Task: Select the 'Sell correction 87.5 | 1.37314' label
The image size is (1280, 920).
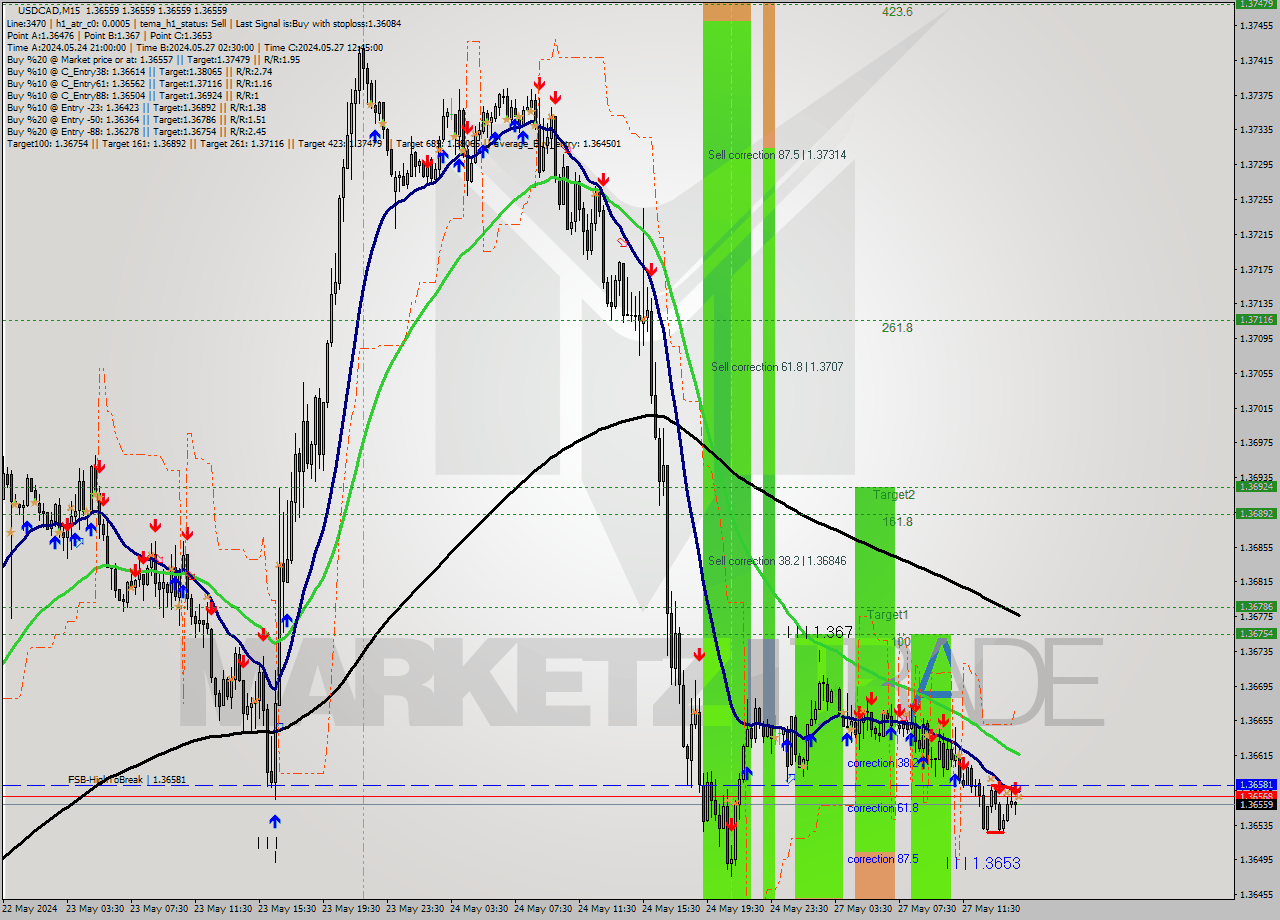Action: (777, 155)
